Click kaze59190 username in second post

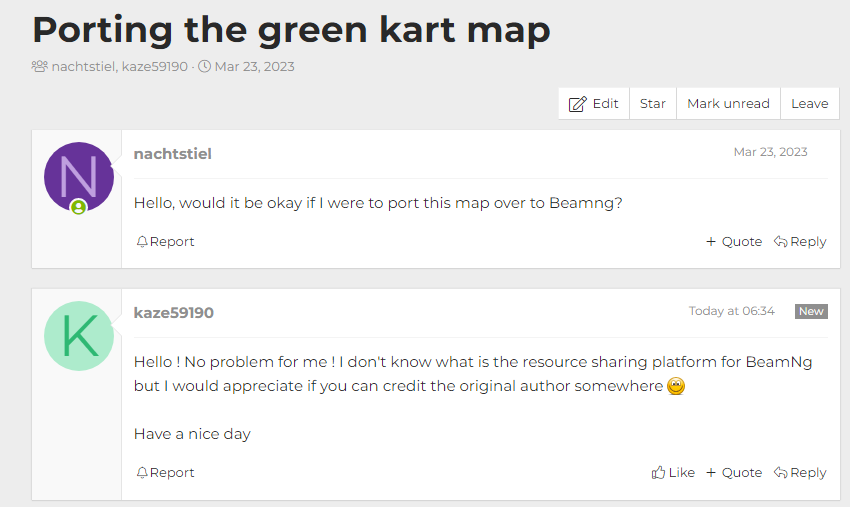173,313
